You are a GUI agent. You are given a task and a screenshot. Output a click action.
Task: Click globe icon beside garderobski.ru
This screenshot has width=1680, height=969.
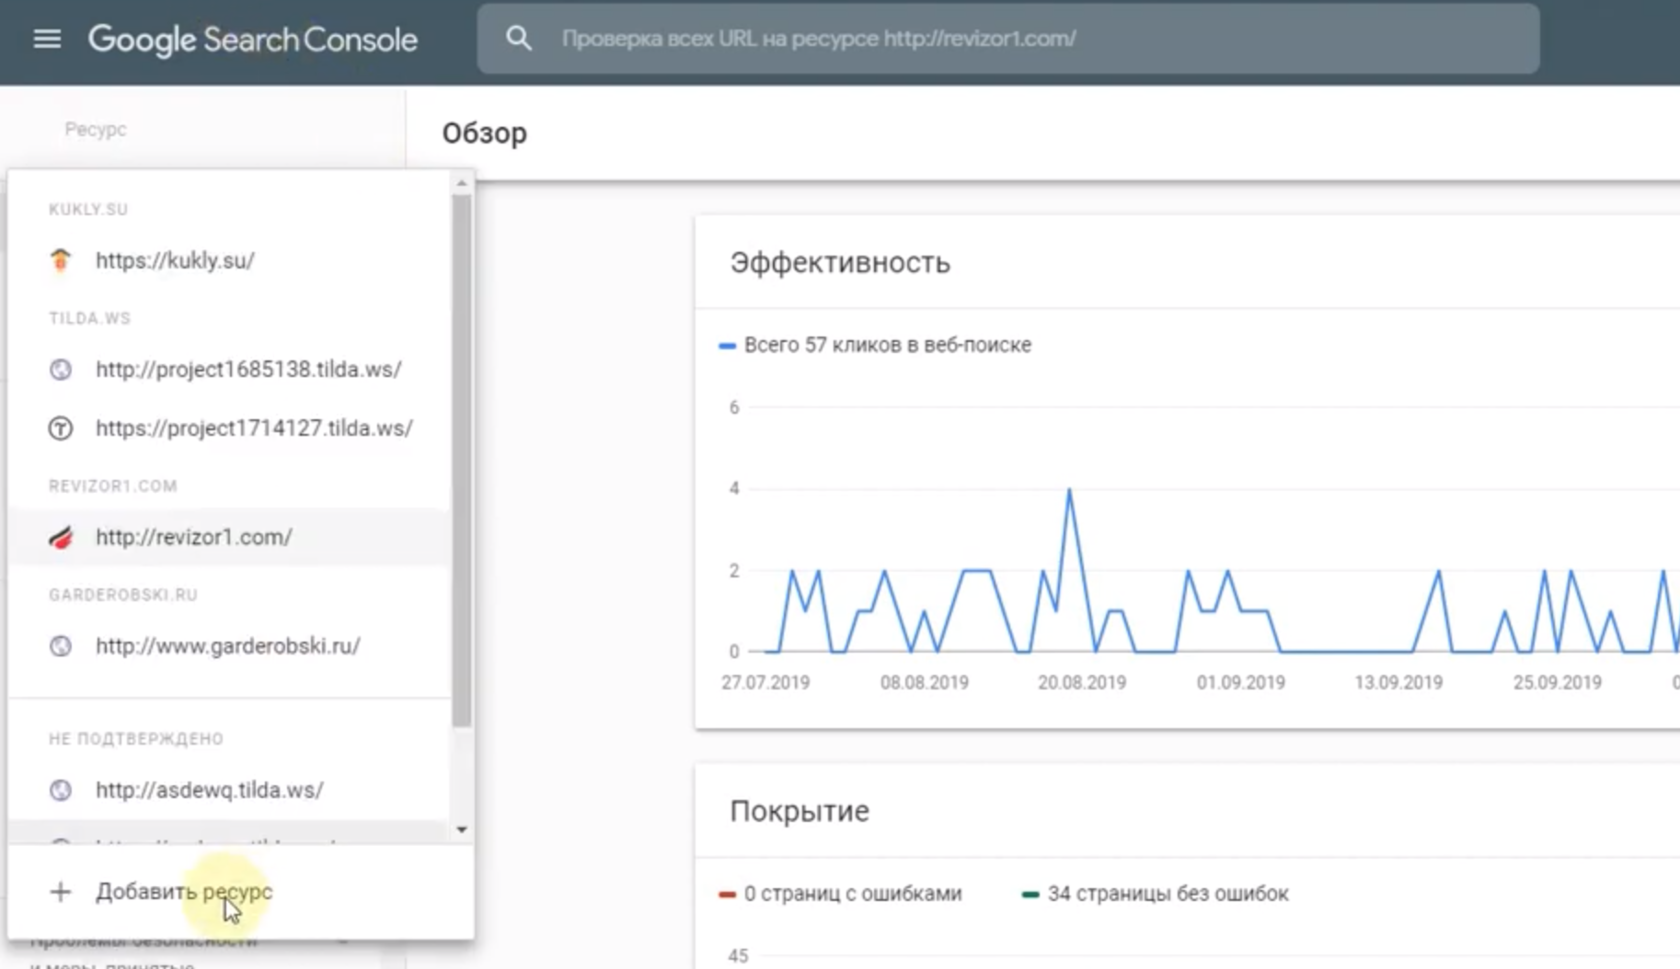(61, 646)
